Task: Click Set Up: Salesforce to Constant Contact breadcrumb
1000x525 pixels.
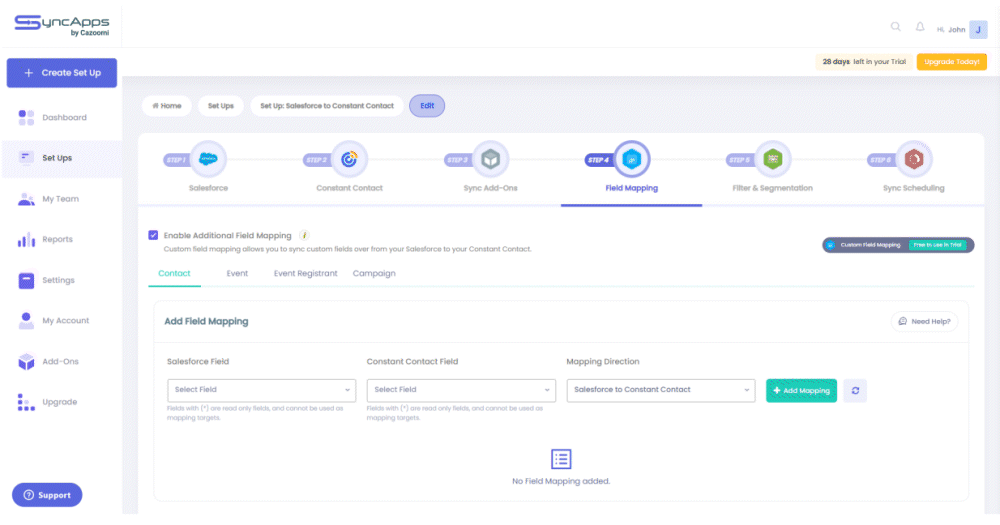Action: [x=327, y=106]
